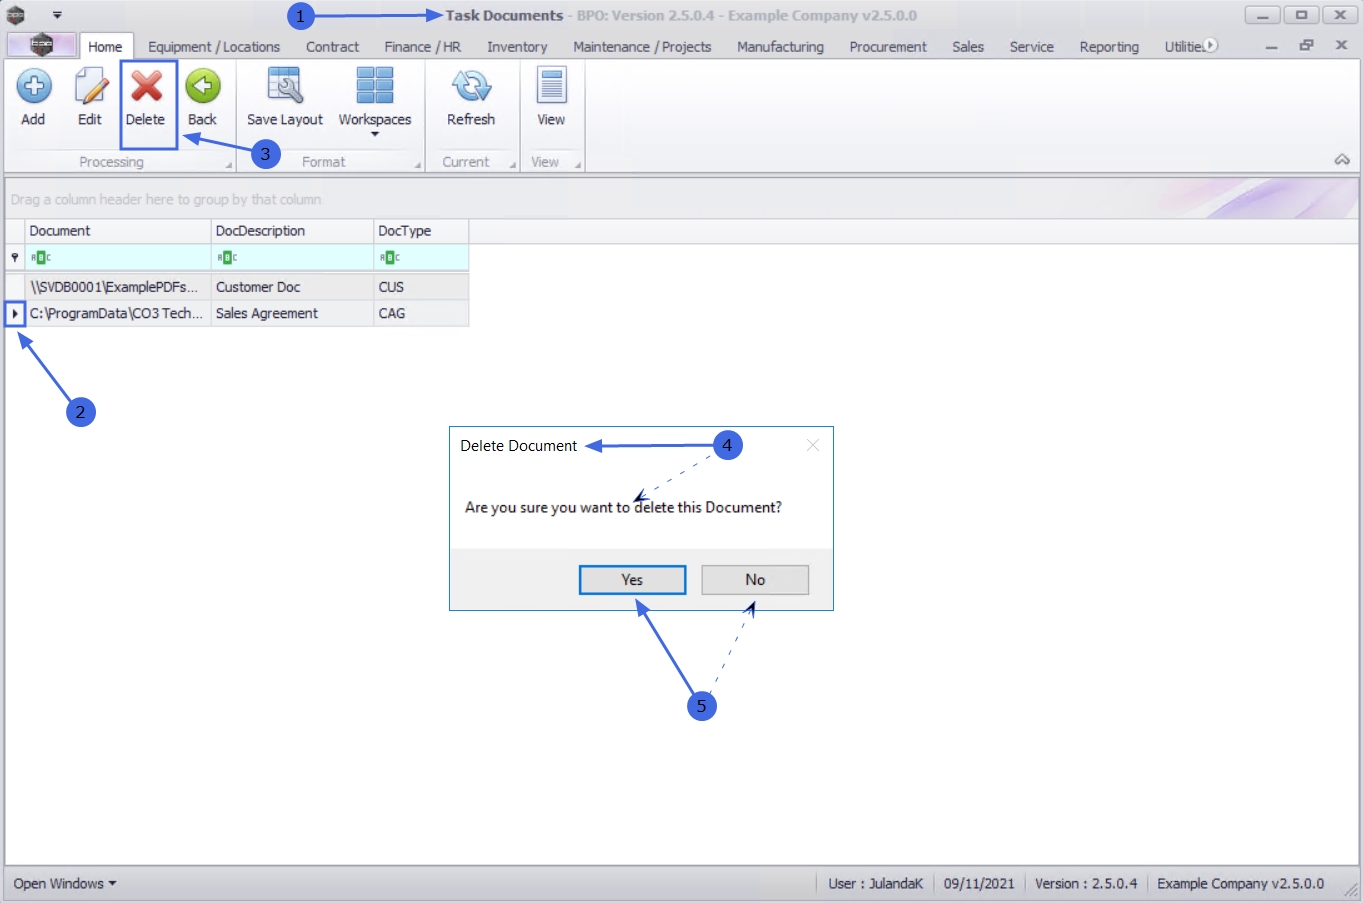
Task: Select the C:\ProgramData\CO3 Tech document cell
Action: (x=118, y=314)
